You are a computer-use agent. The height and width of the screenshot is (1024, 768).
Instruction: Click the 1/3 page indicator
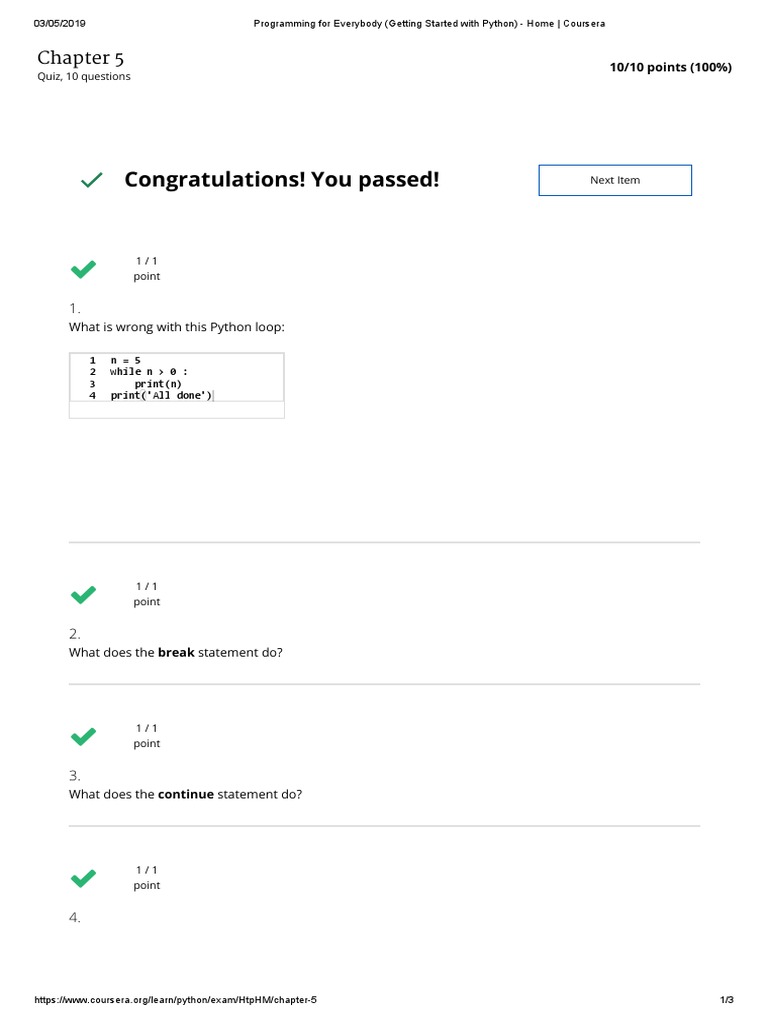(727, 1000)
